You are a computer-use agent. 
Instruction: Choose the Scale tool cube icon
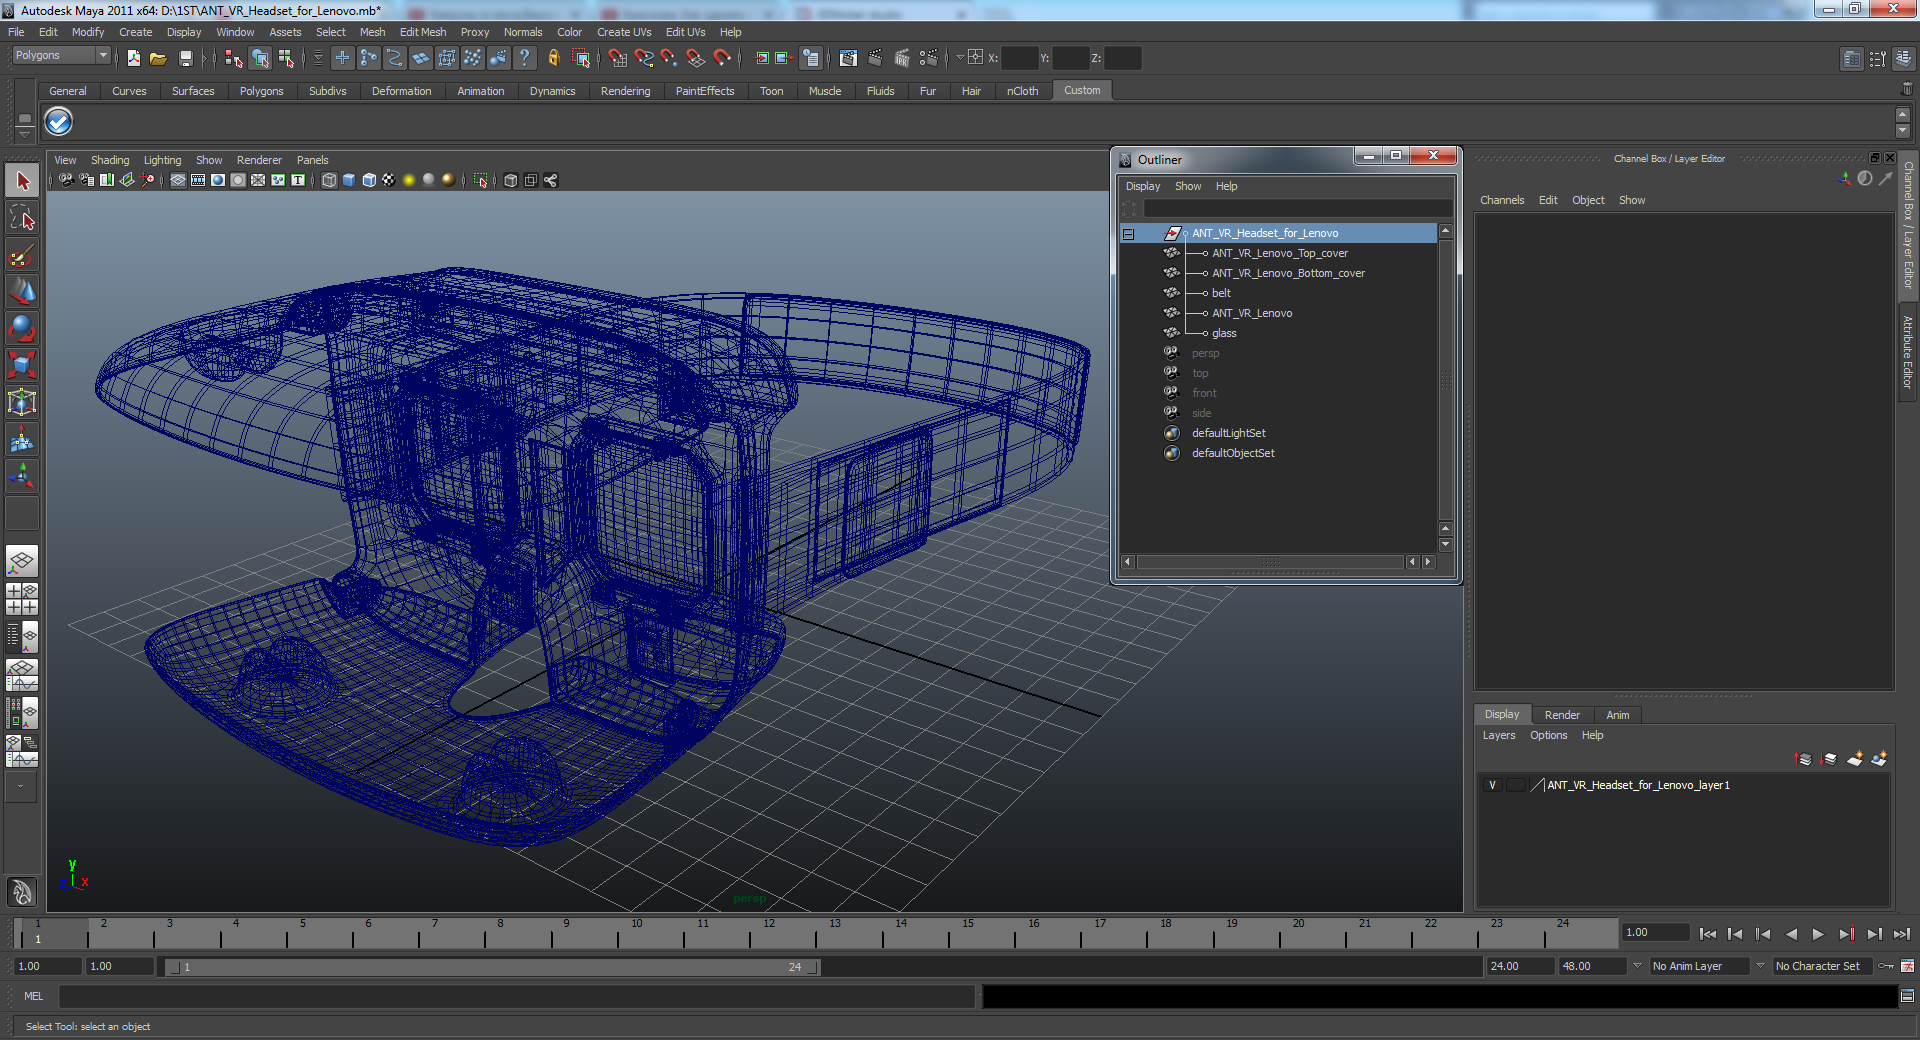pos(22,366)
